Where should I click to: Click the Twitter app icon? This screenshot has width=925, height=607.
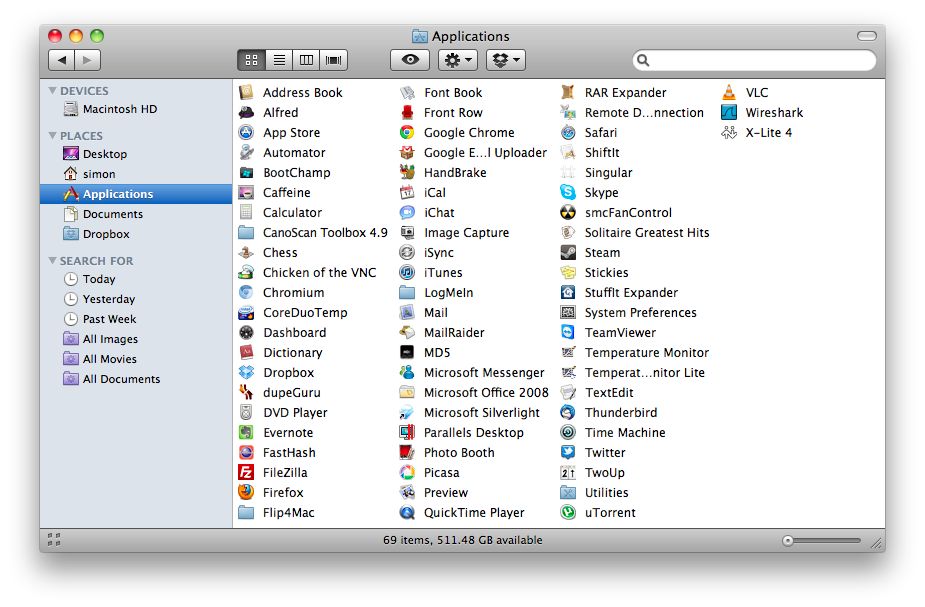coord(568,452)
